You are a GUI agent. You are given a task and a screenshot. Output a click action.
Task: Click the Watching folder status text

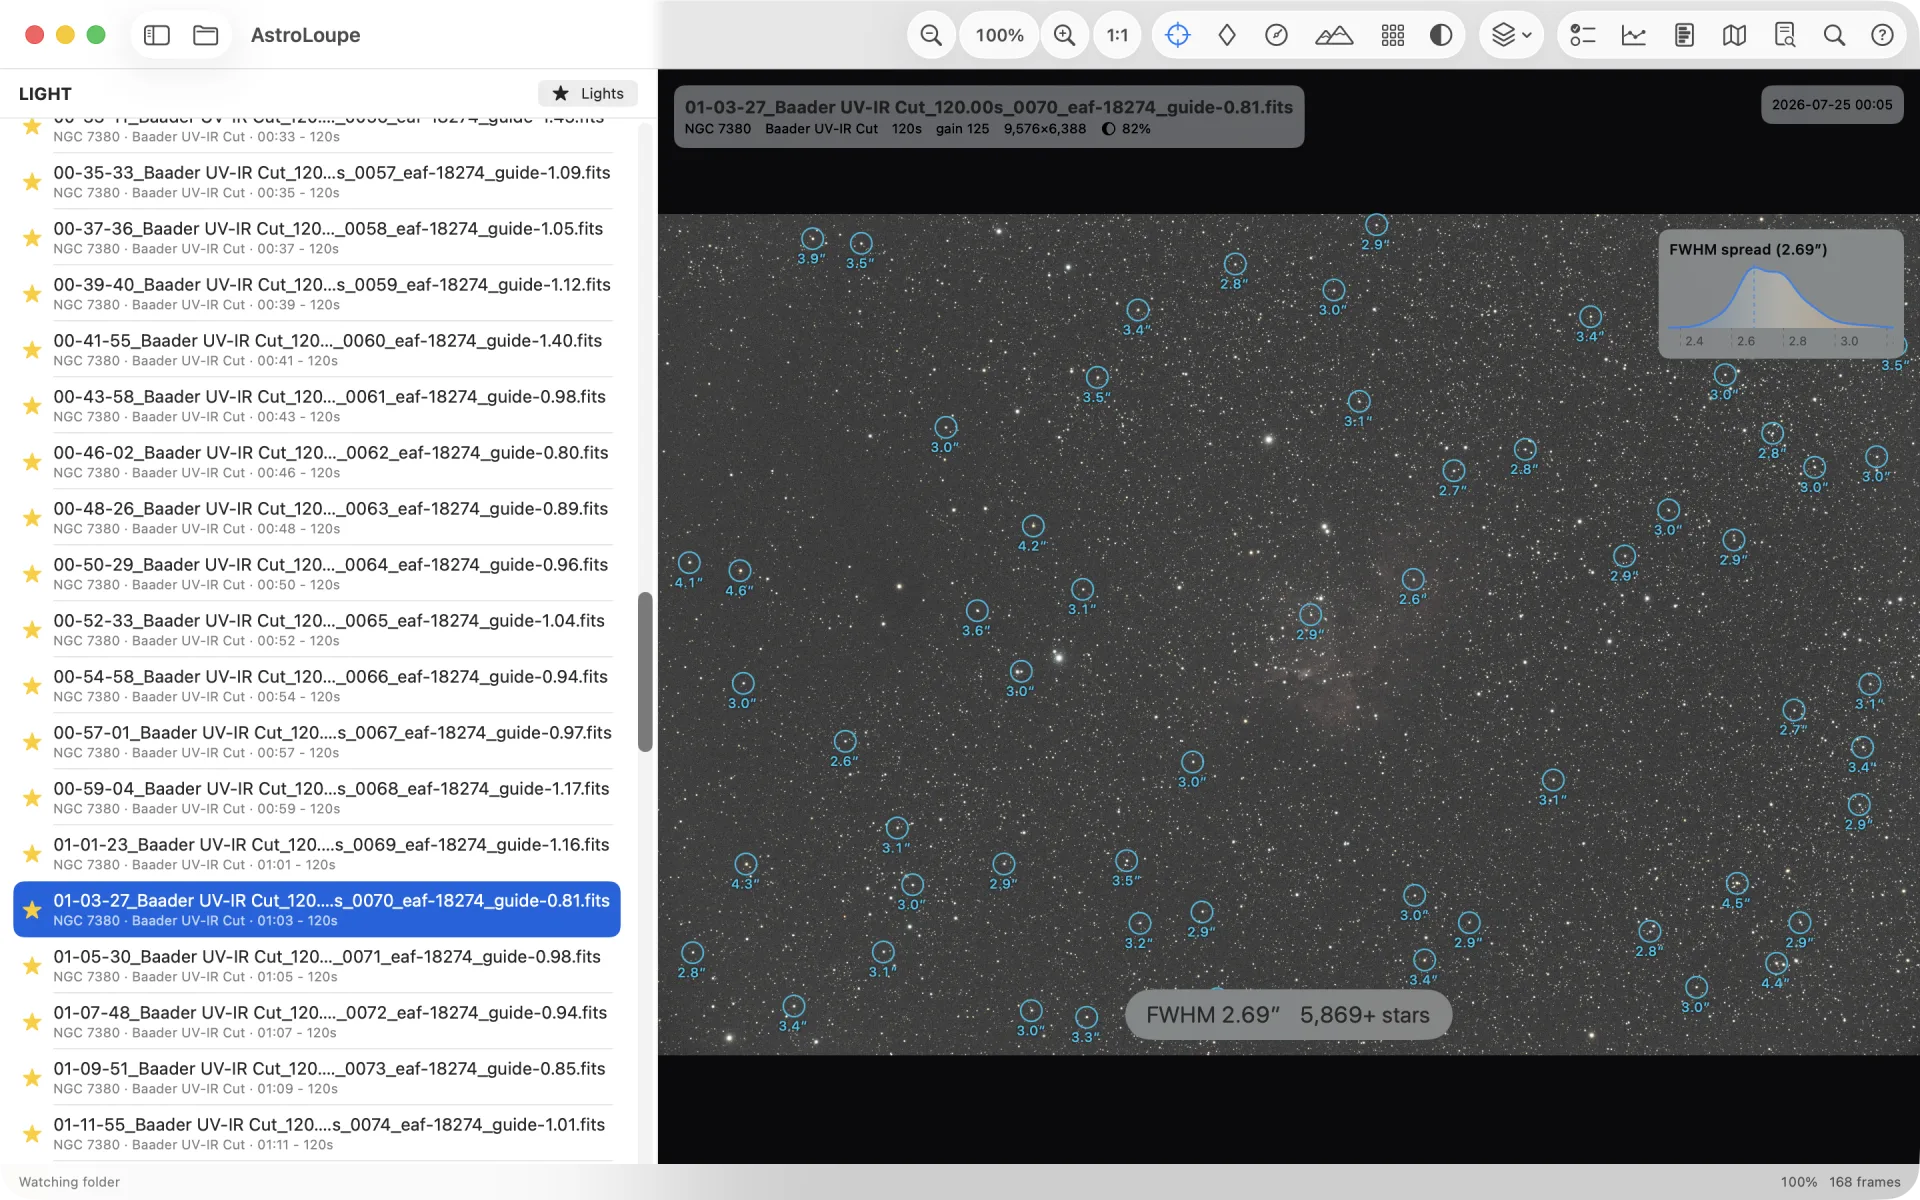[x=69, y=1182]
